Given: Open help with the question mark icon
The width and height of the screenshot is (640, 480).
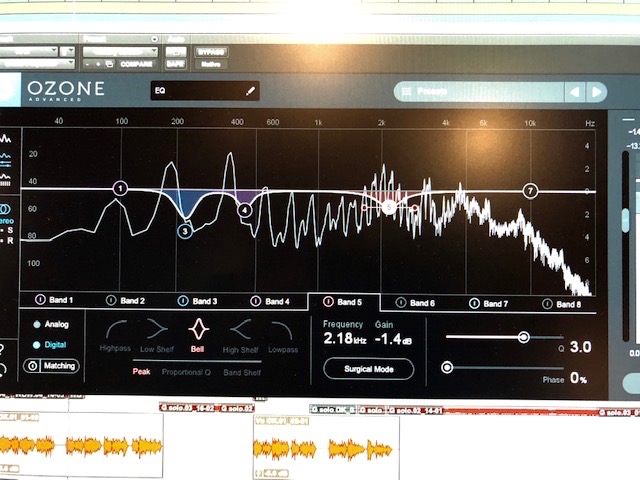Looking at the screenshot, I should [x=2, y=350].
